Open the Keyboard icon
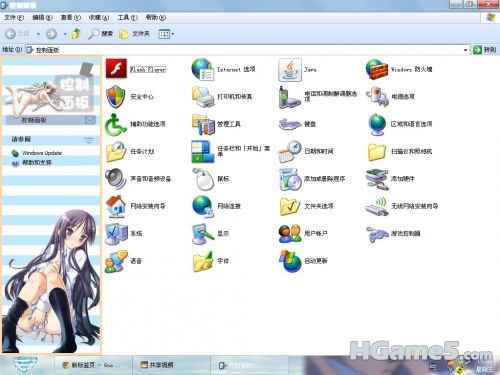The width and height of the screenshot is (500, 375). pyautogui.click(x=289, y=124)
